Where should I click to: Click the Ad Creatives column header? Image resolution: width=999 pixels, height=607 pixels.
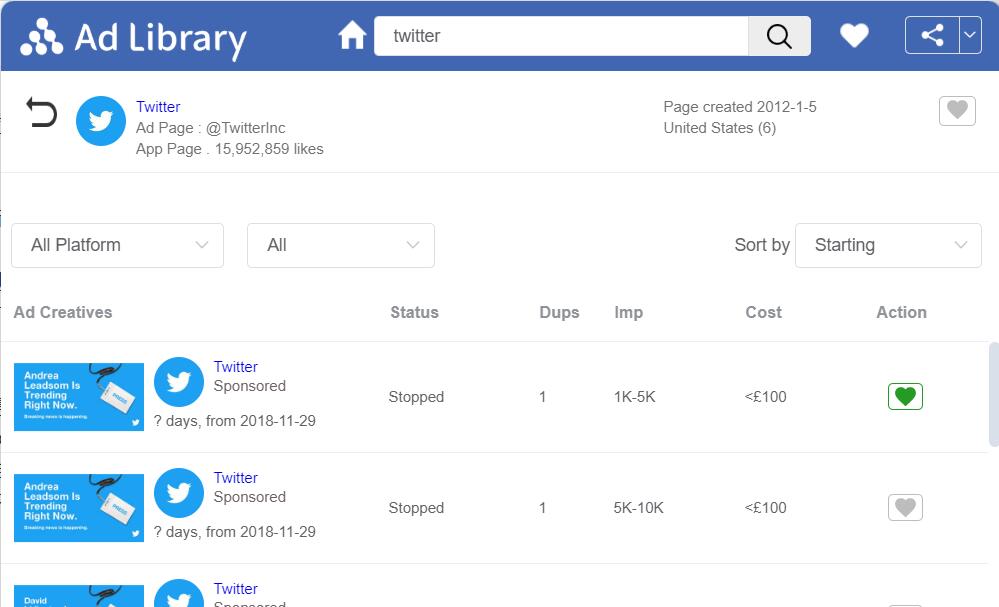point(63,312)
